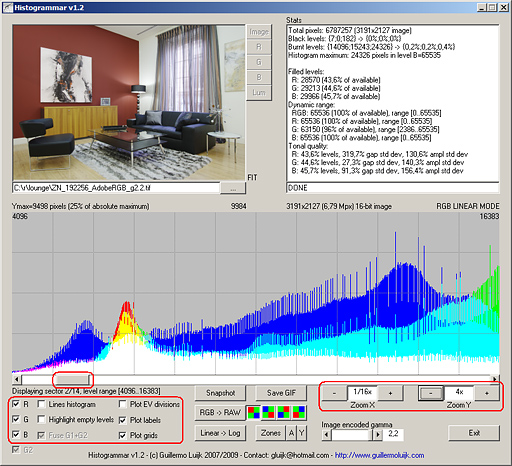Click the histogram scrollbar right arrow
The image size is (512, 466).
(x=495, y=379)
